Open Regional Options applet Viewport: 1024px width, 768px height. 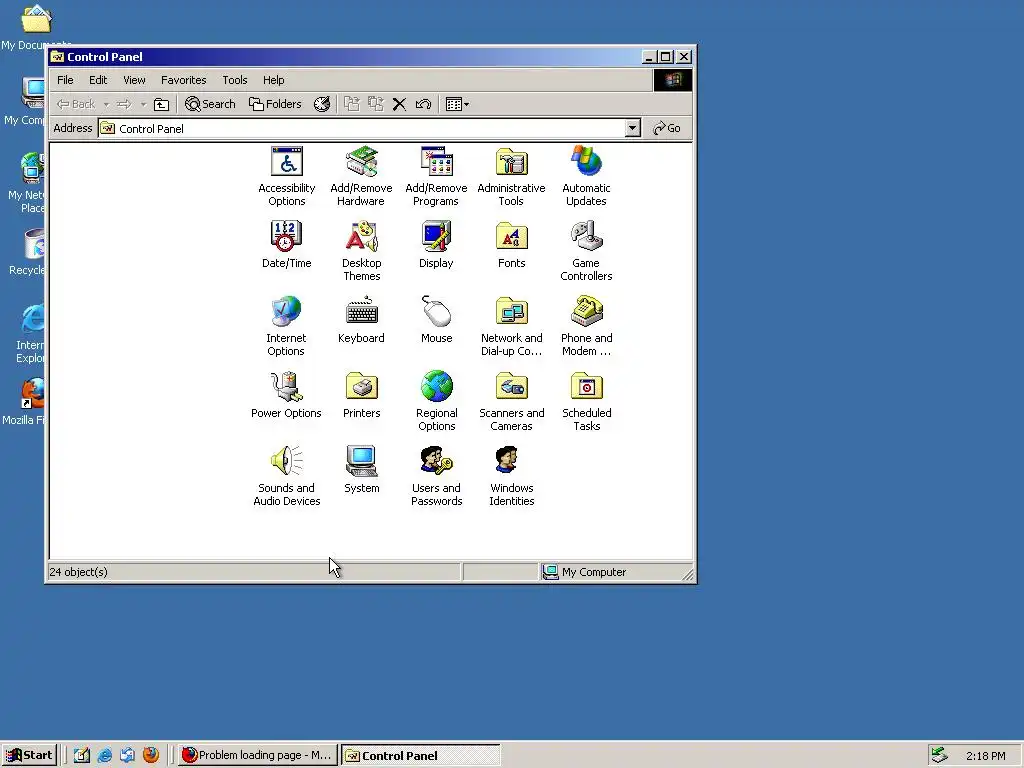pos(436,402)
